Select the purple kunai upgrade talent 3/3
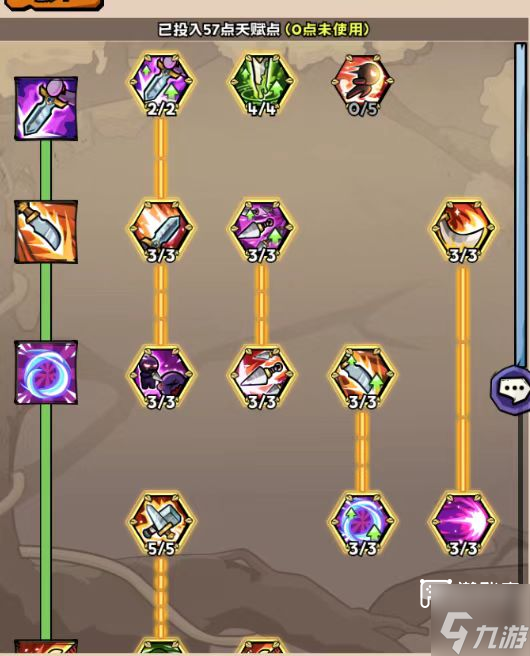 click(x=262, y=231)
